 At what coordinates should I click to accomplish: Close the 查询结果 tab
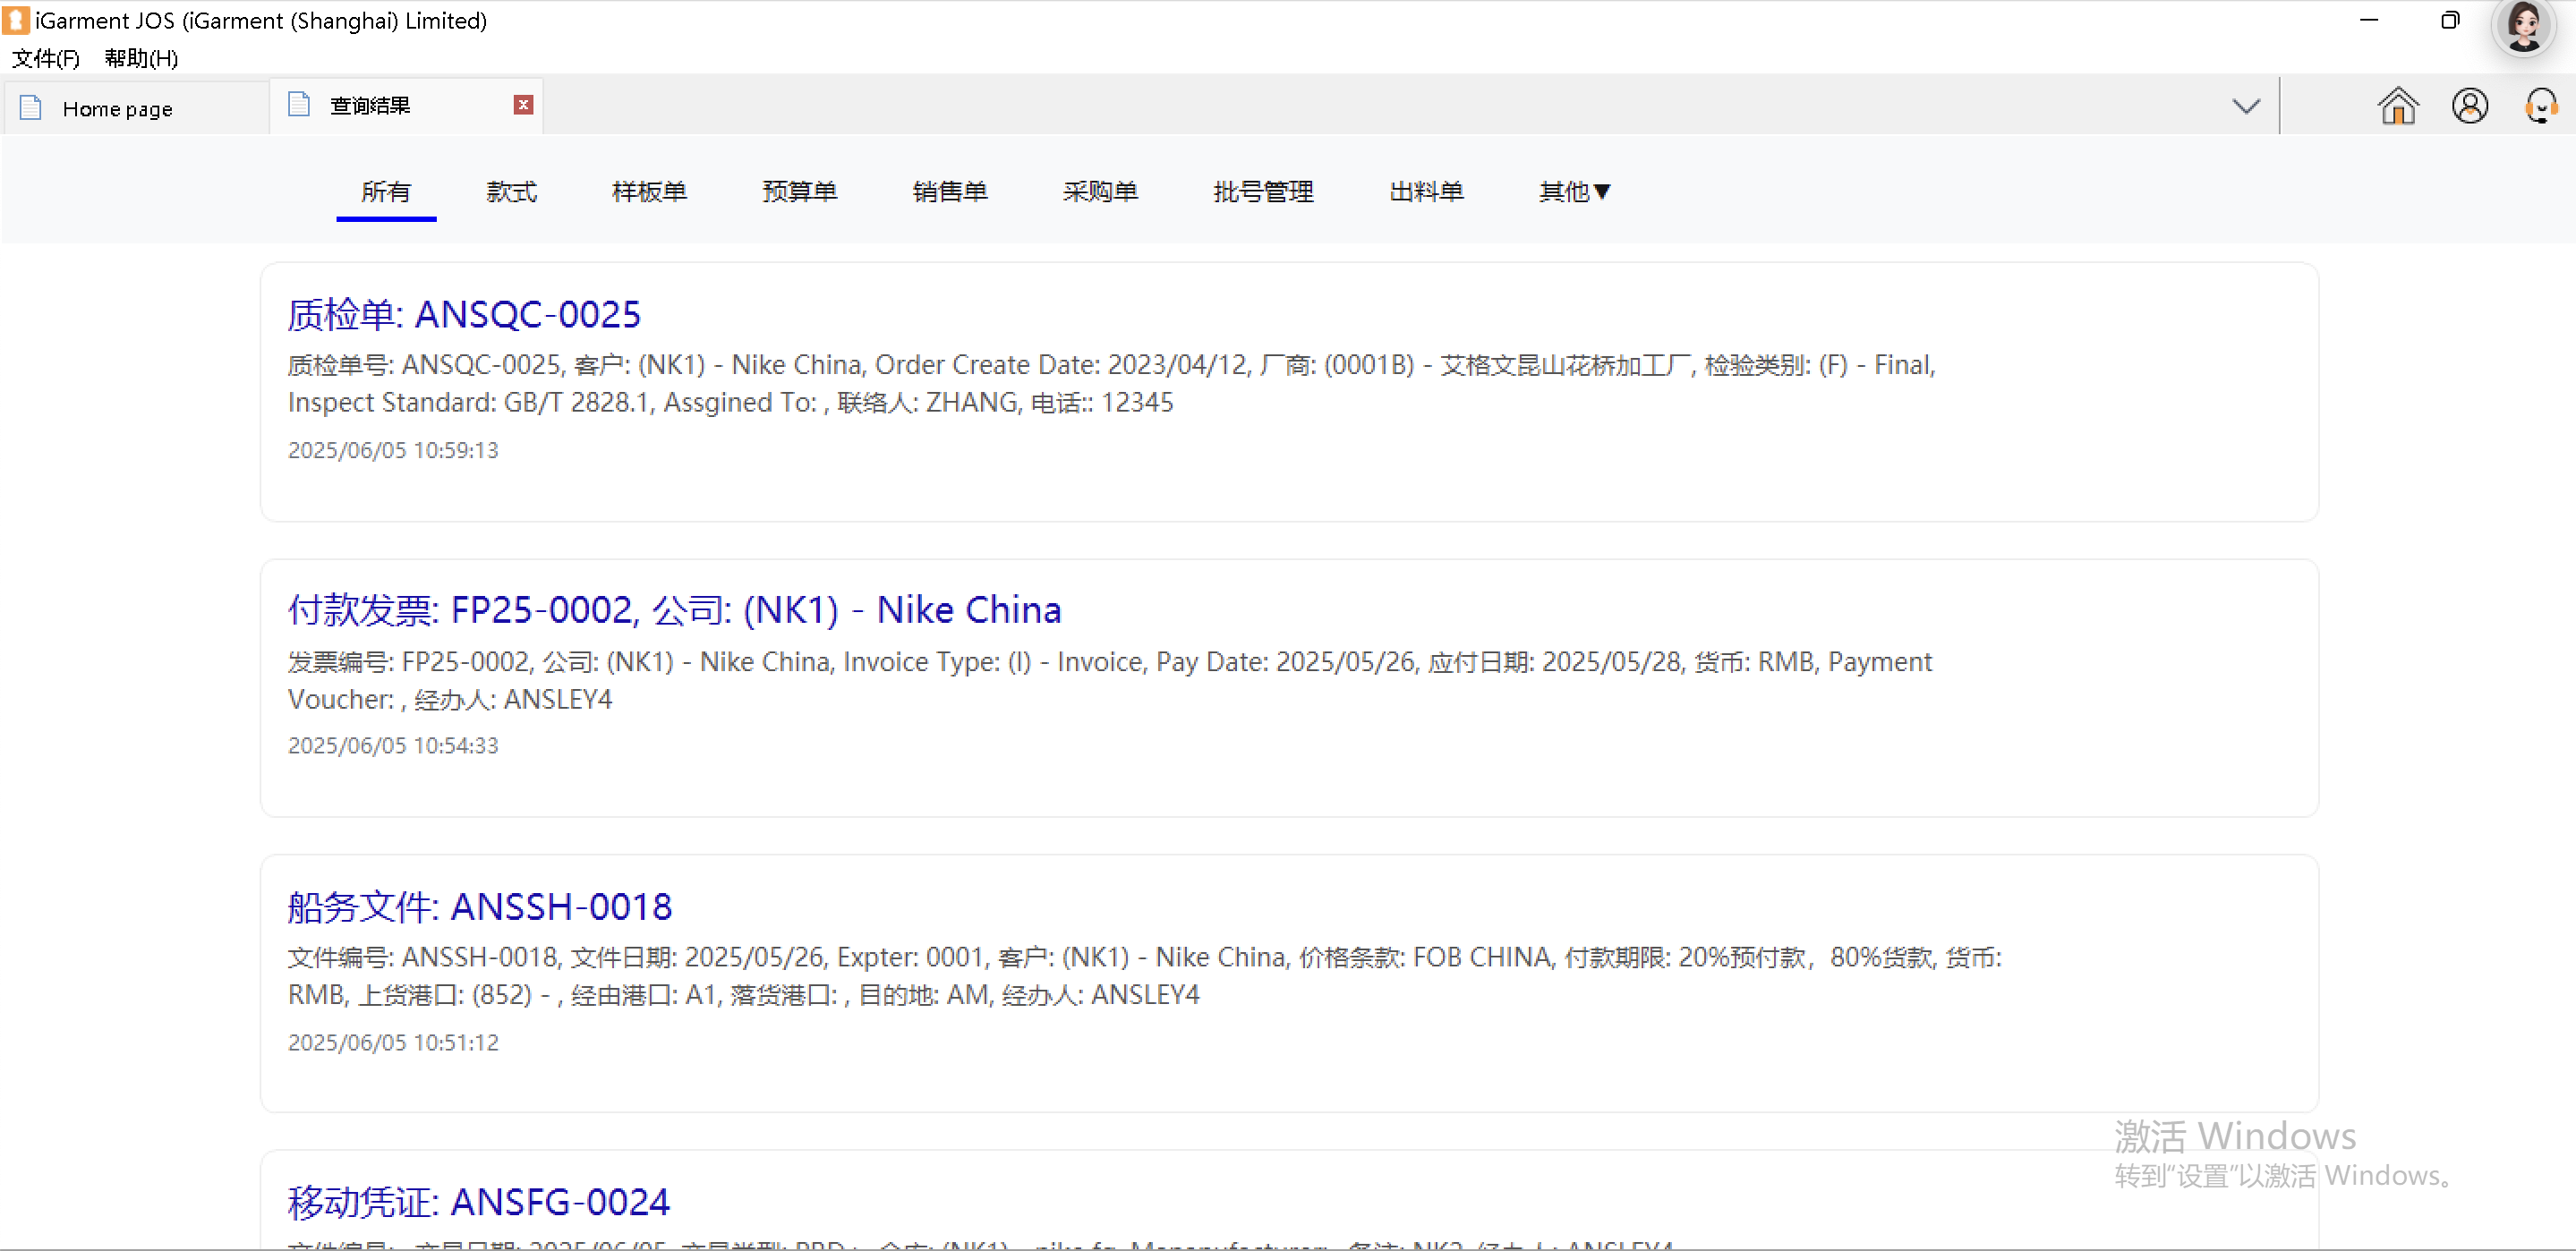coord(523,105)
